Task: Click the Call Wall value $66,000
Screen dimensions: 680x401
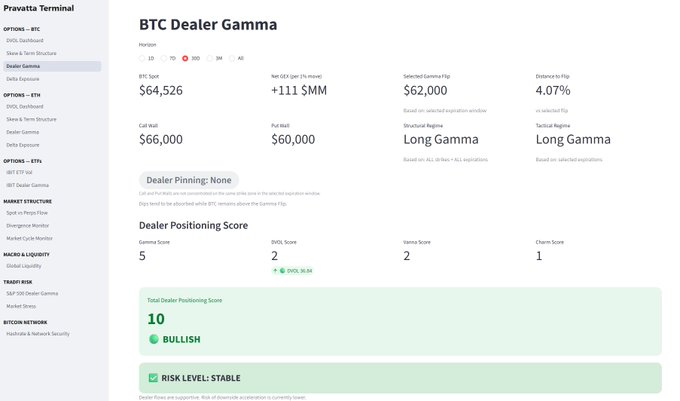Action: click(161, 139)
